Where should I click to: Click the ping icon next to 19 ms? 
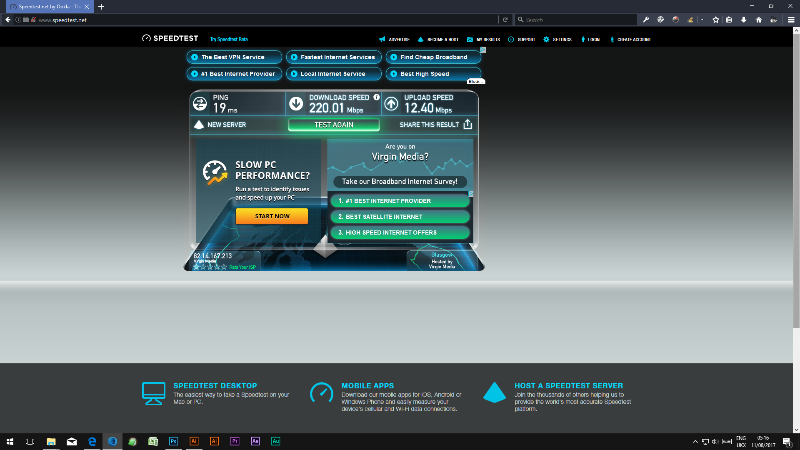[x=200, y=104]
